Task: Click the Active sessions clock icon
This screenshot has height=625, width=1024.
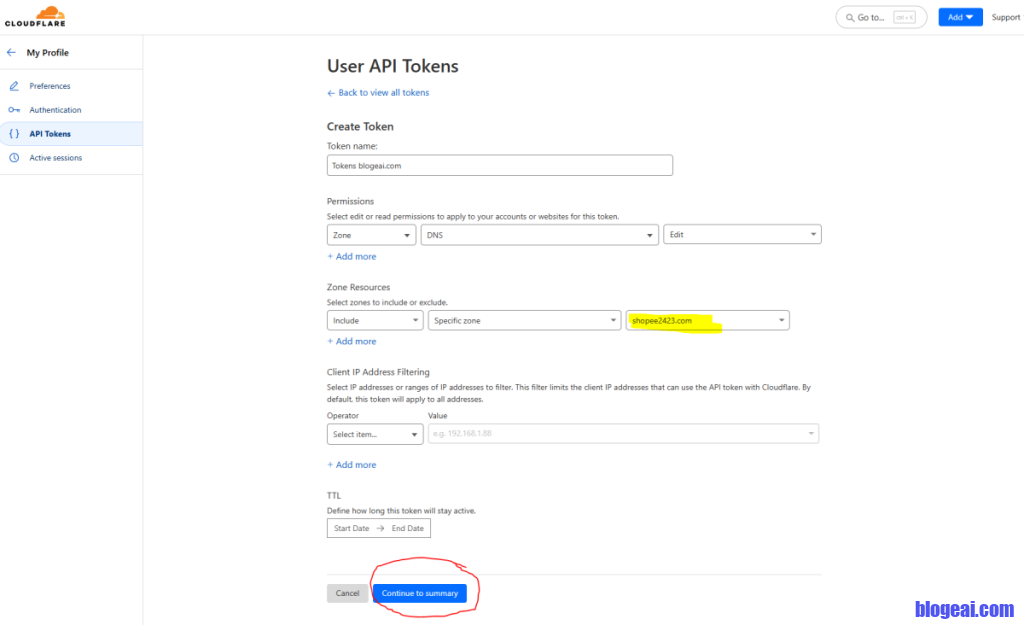Action: tap(14, 158)
